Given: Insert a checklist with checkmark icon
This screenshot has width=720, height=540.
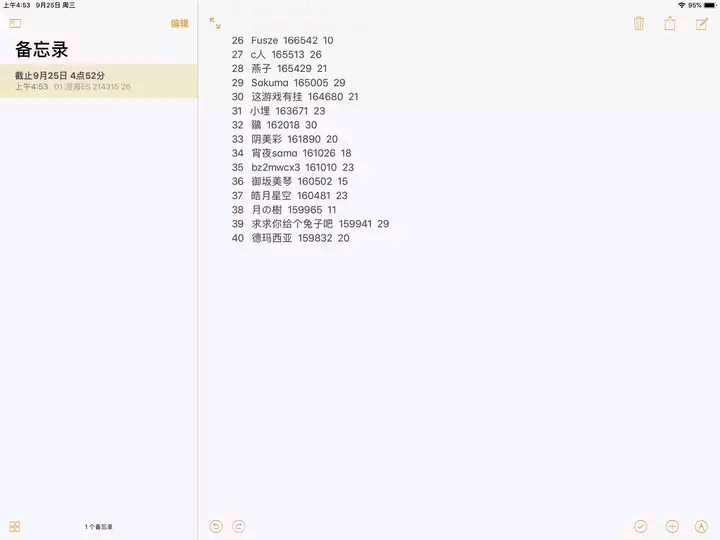Looking at the screenshot, I should click(x=641, y=526).
